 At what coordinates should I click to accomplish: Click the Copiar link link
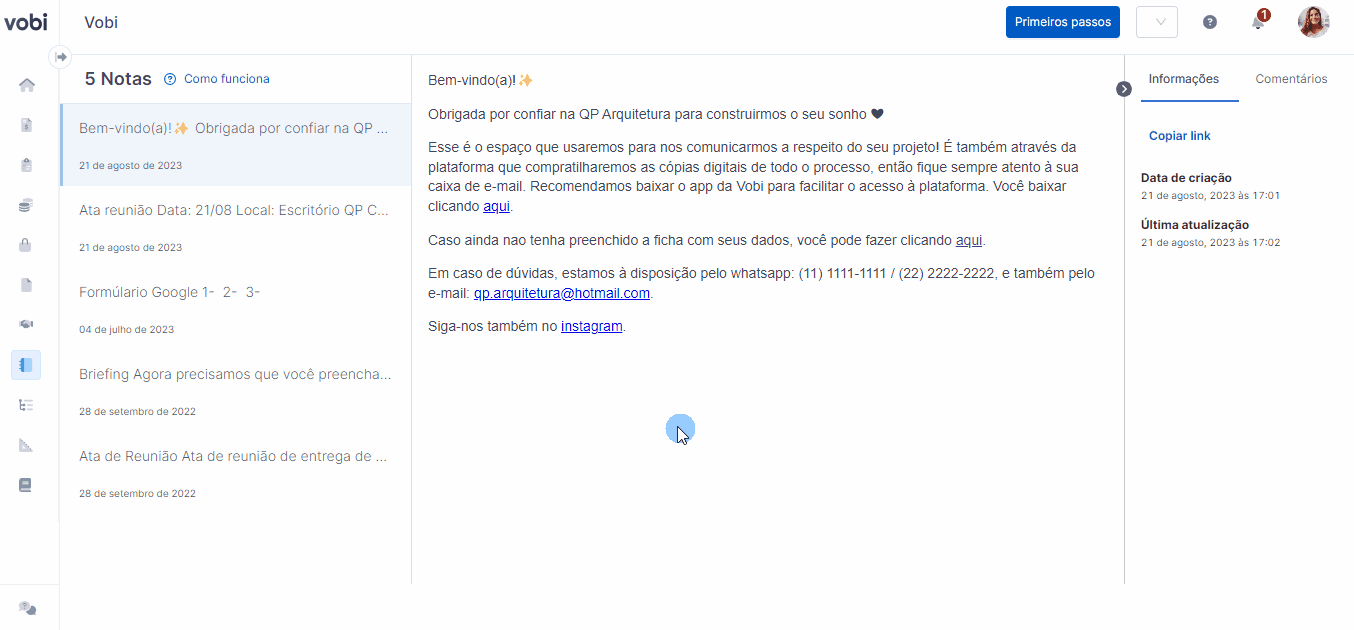(1180, 136)
